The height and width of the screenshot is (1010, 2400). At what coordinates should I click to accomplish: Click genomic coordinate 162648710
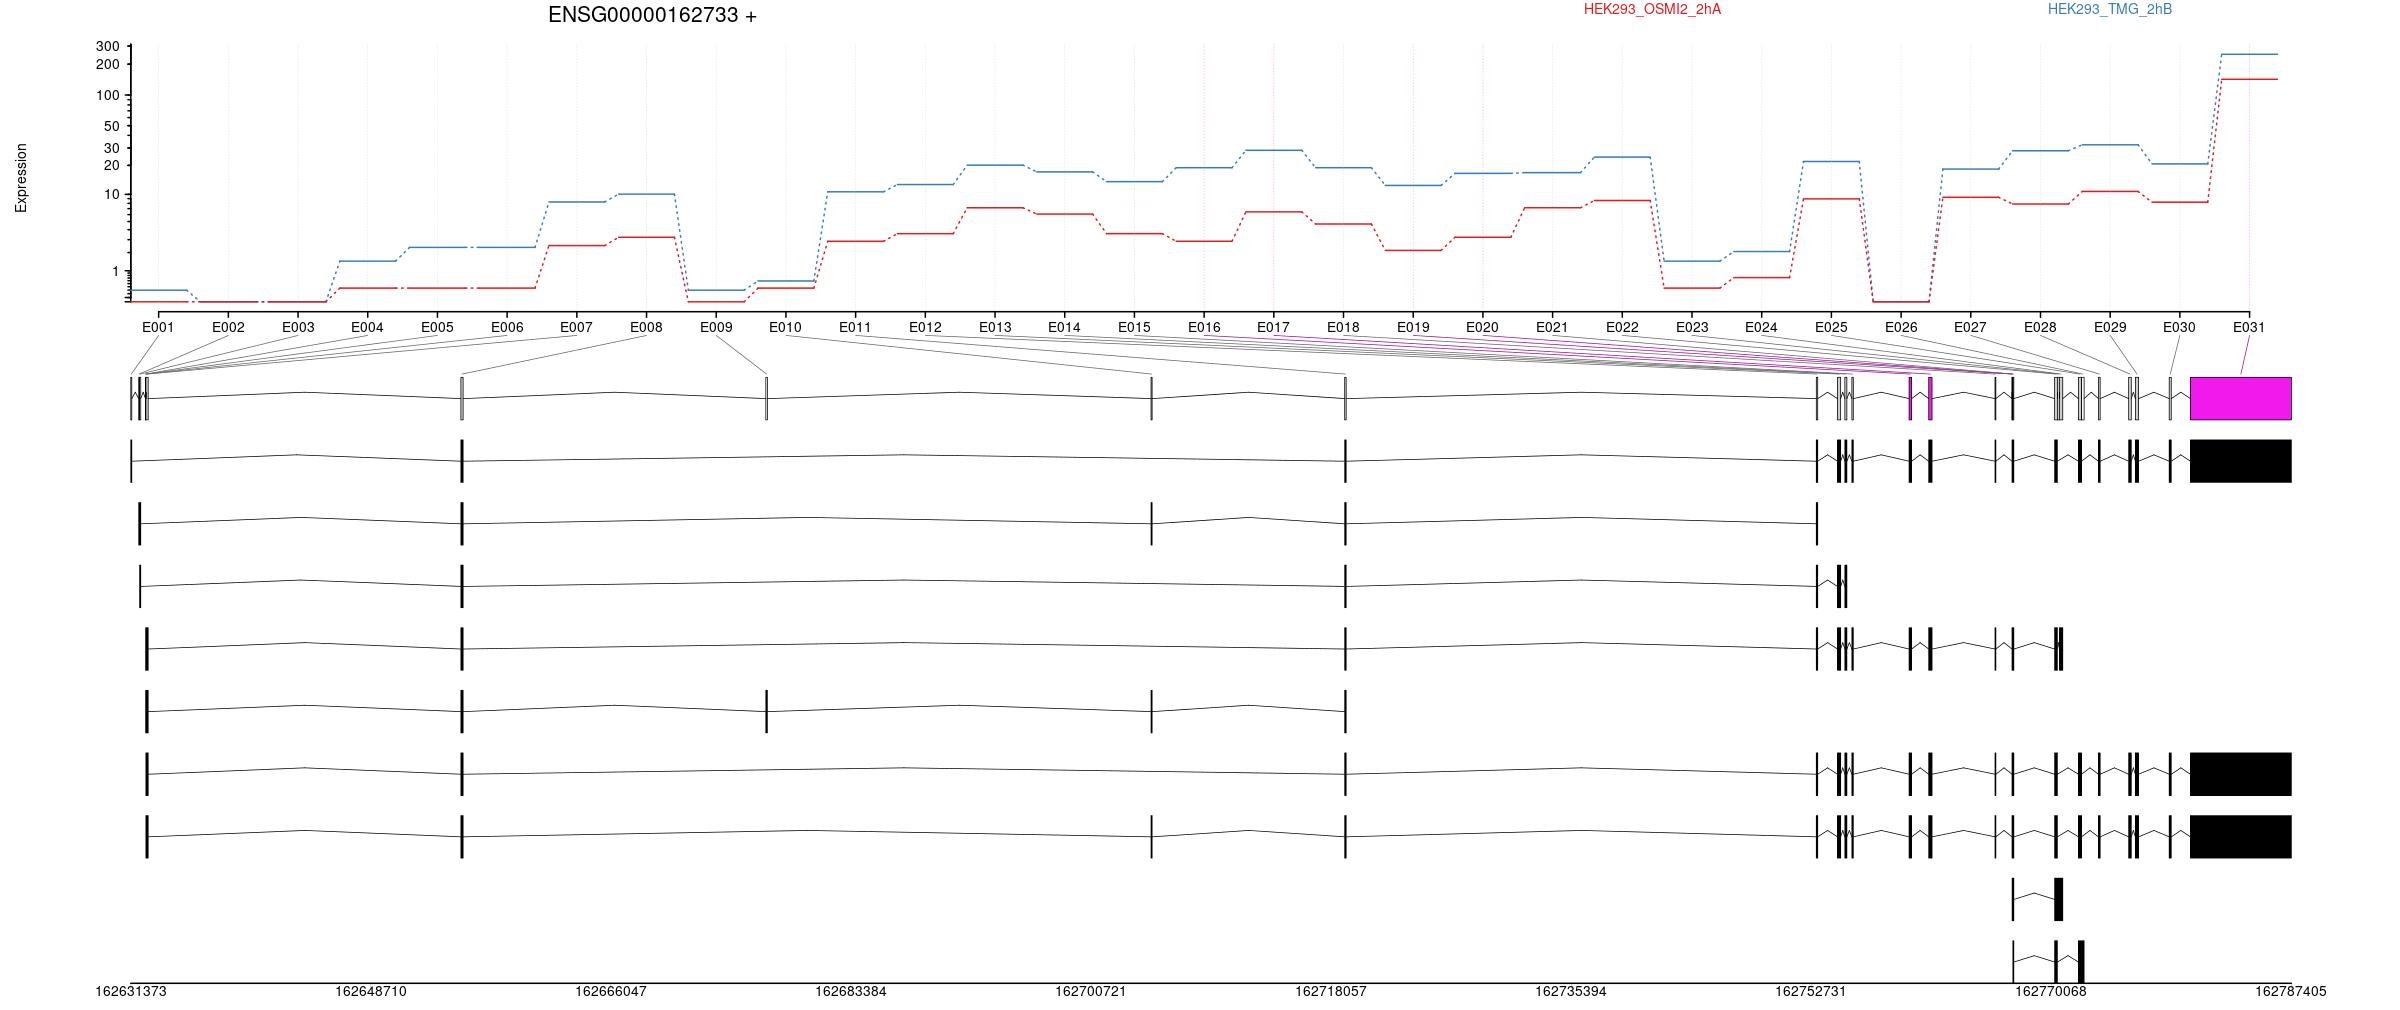click(x=371, y=992)
